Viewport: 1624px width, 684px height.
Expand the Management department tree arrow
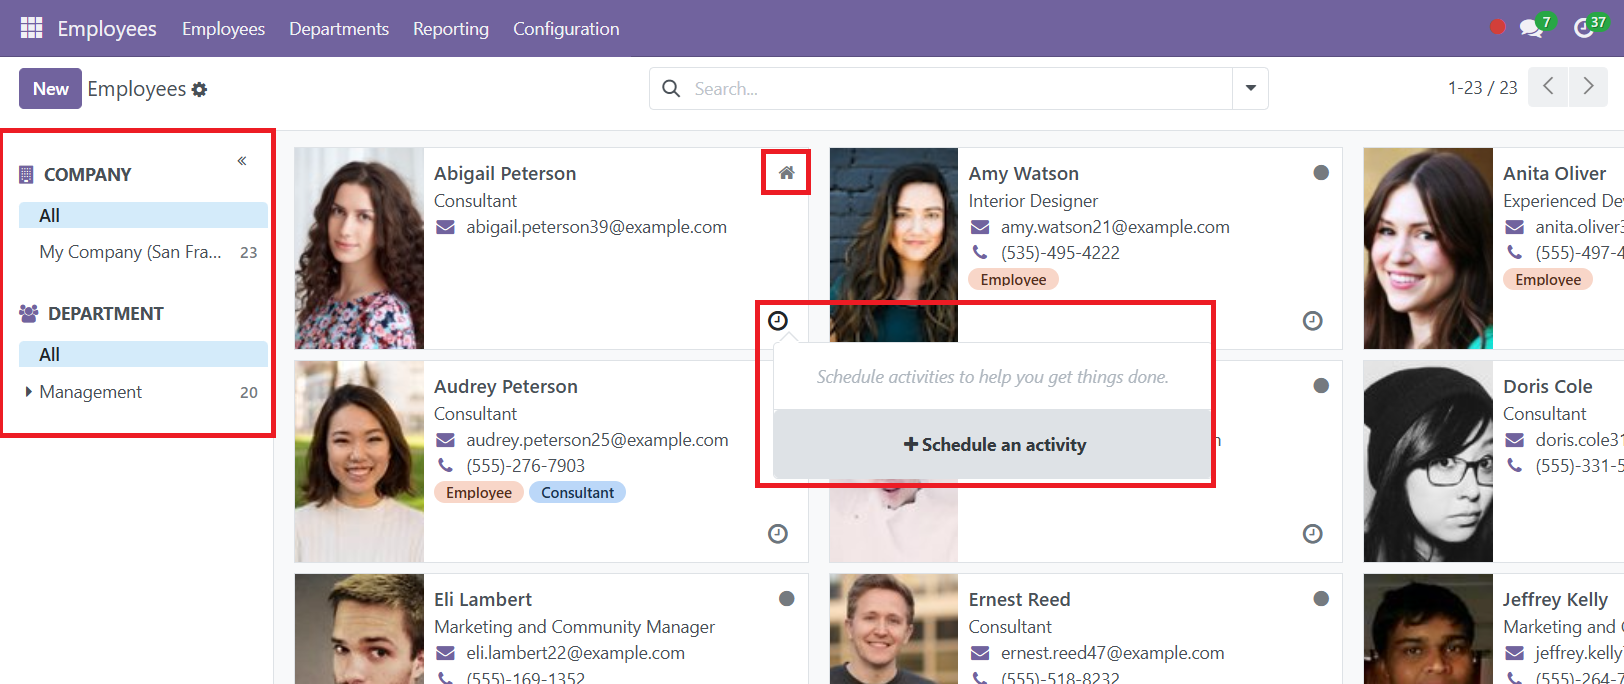28,392
